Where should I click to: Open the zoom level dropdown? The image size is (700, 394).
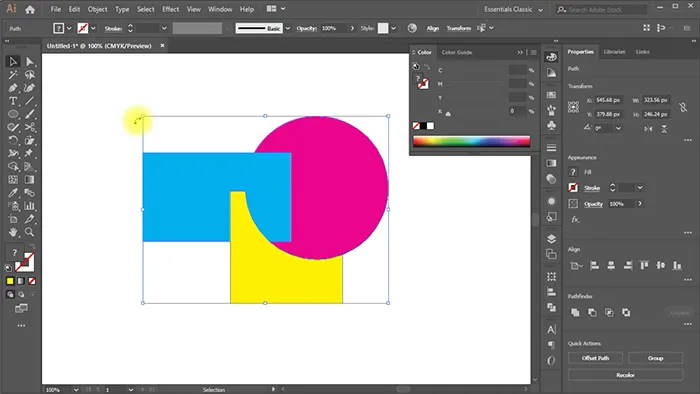point(76,390)
